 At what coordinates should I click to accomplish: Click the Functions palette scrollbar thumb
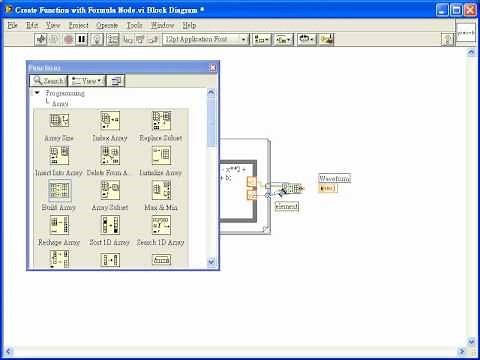coord(211,122)
